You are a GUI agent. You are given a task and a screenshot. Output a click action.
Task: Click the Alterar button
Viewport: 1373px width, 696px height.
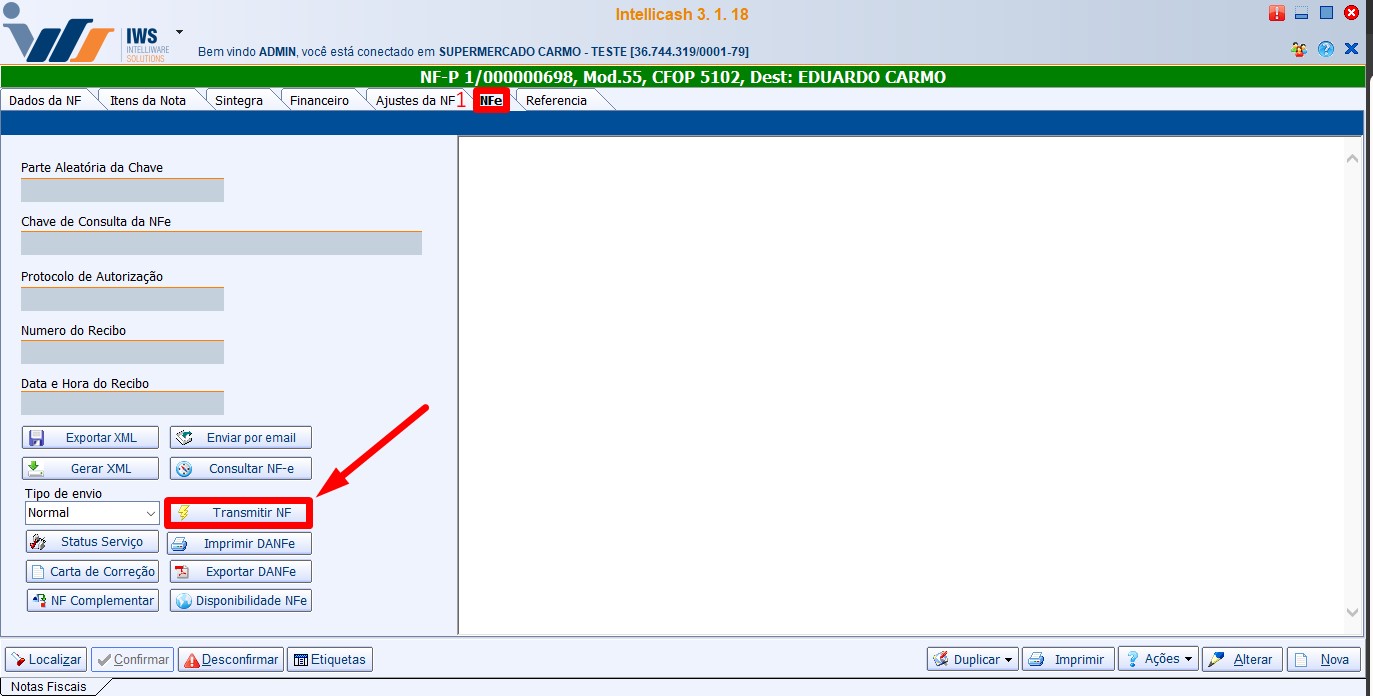pyautogui.click(x=1241, y=660)
